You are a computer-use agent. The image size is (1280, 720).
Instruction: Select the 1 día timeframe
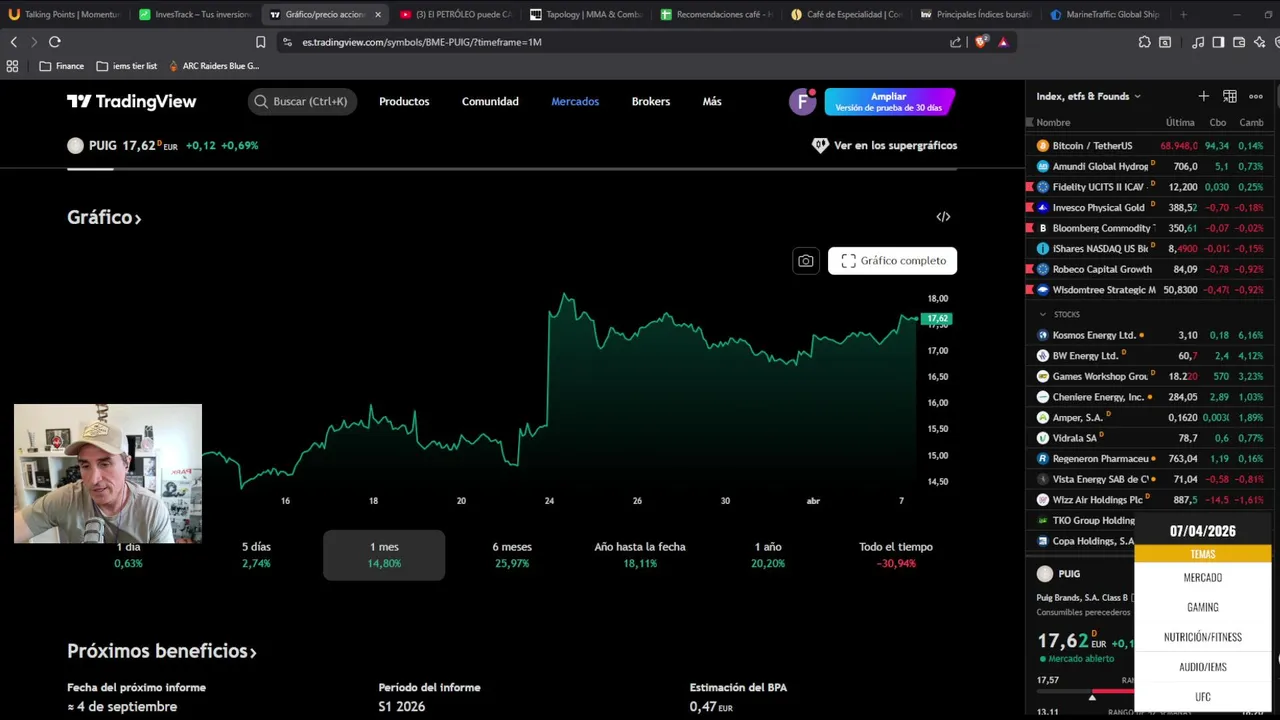128,555
